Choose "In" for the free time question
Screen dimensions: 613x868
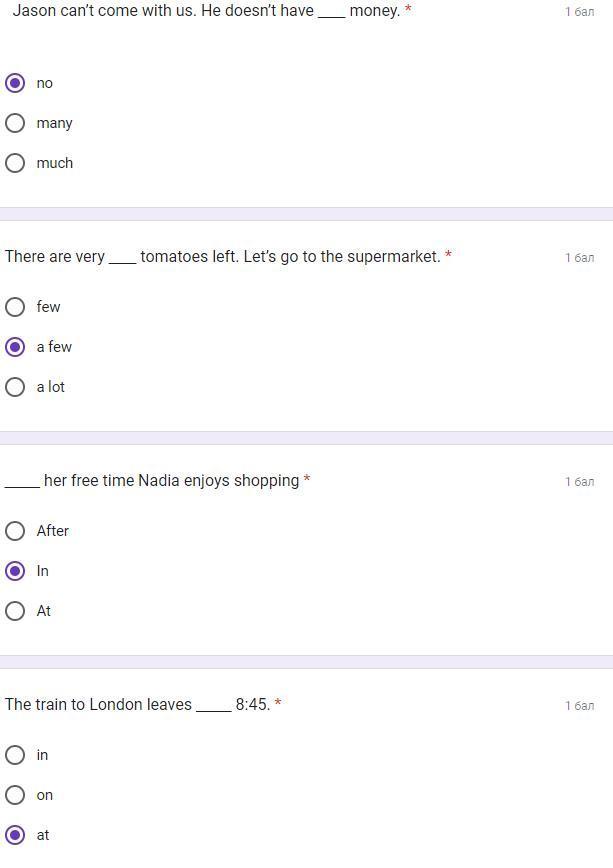coord(15,571)
